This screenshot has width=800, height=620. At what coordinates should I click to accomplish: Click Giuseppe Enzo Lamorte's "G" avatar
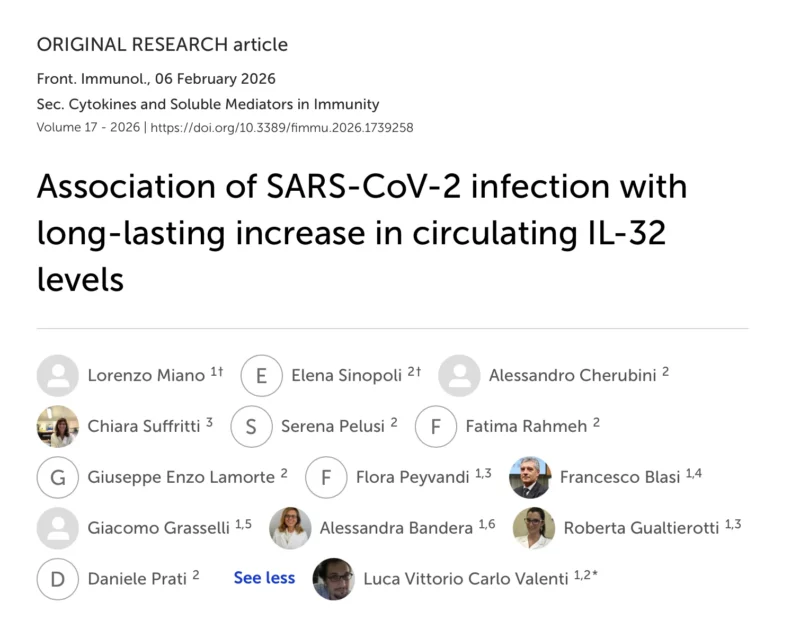58,477
